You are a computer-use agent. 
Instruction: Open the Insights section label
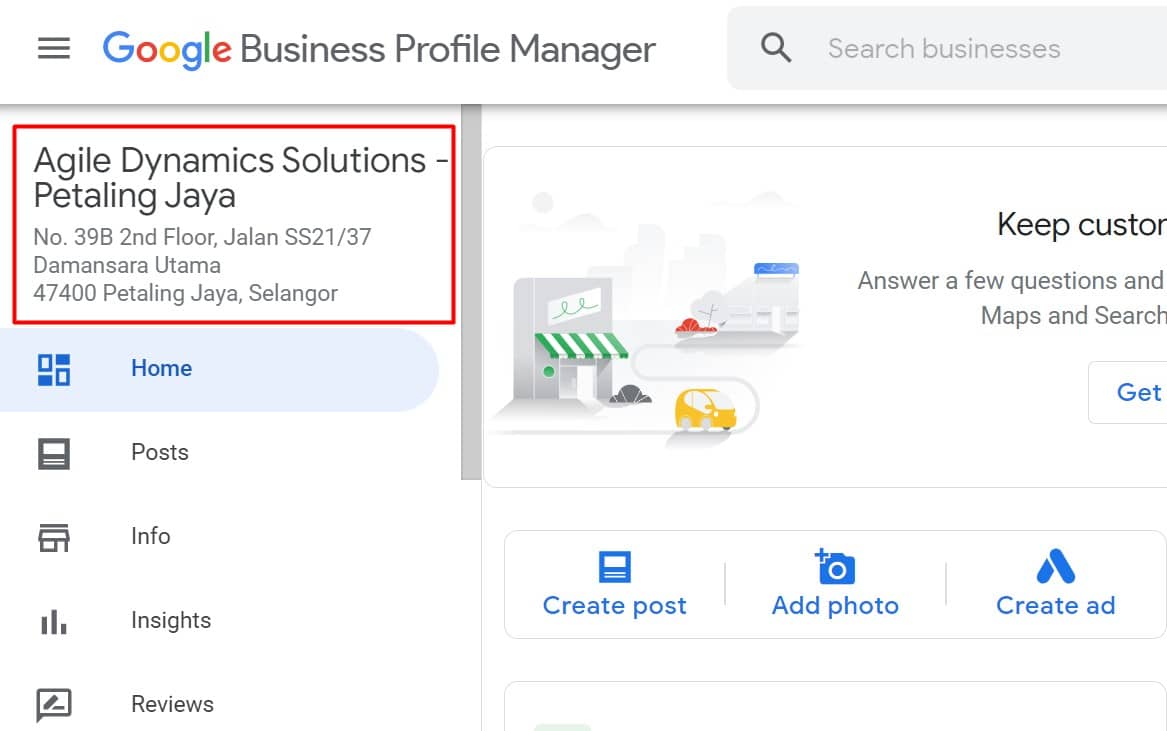[x=171, y=620]
